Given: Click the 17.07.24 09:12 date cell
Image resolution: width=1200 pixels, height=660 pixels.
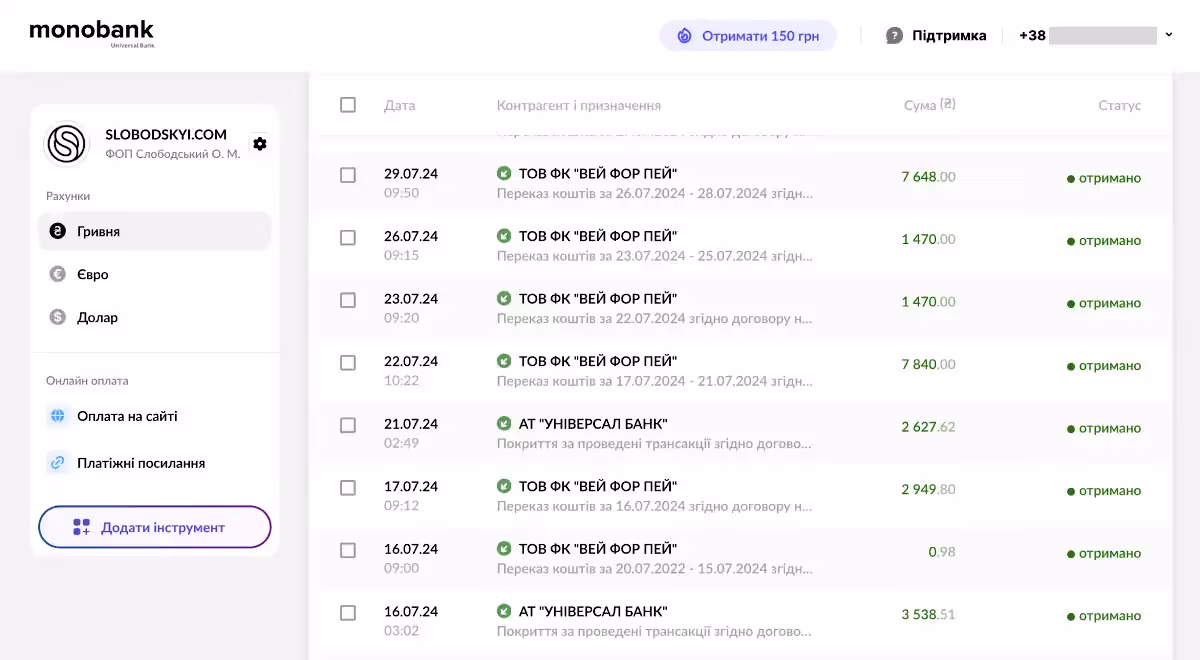Looking at the screenshot, I should pyautogui.click(x=411, y=496).
